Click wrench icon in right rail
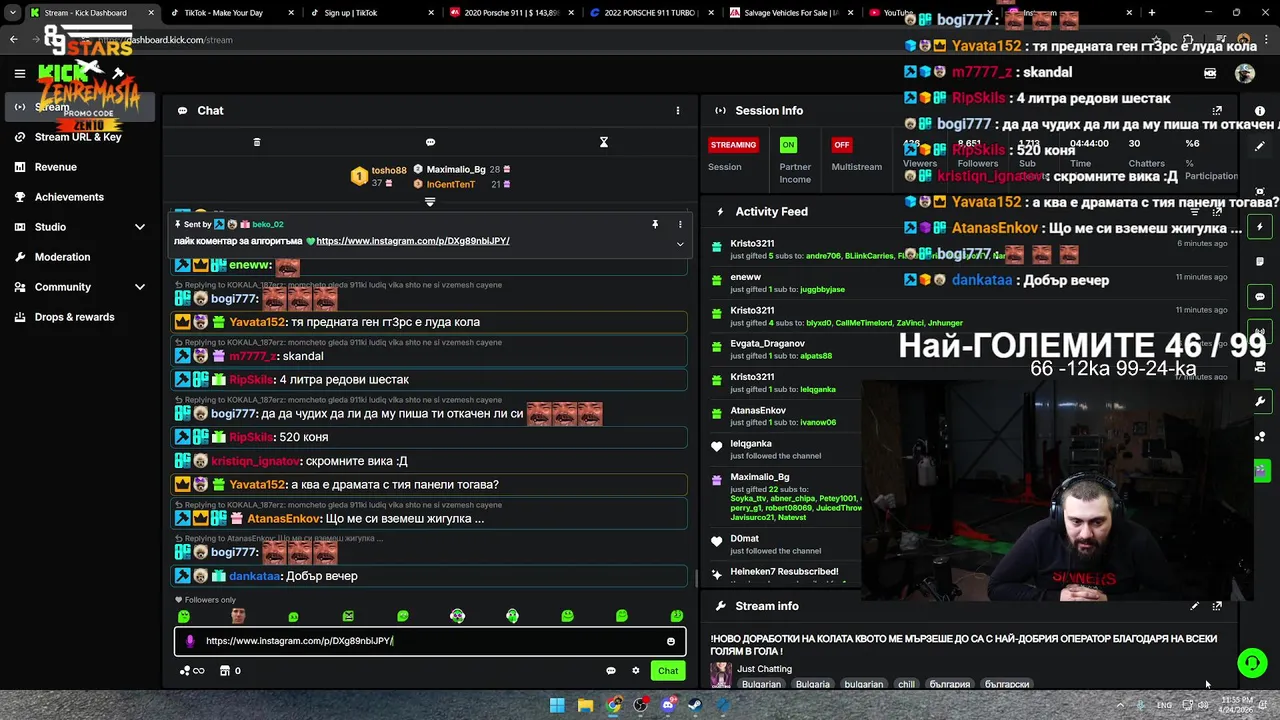The height and width of the screenshot is (720, 1280). pyautogui.click(x=1260, y=401)
